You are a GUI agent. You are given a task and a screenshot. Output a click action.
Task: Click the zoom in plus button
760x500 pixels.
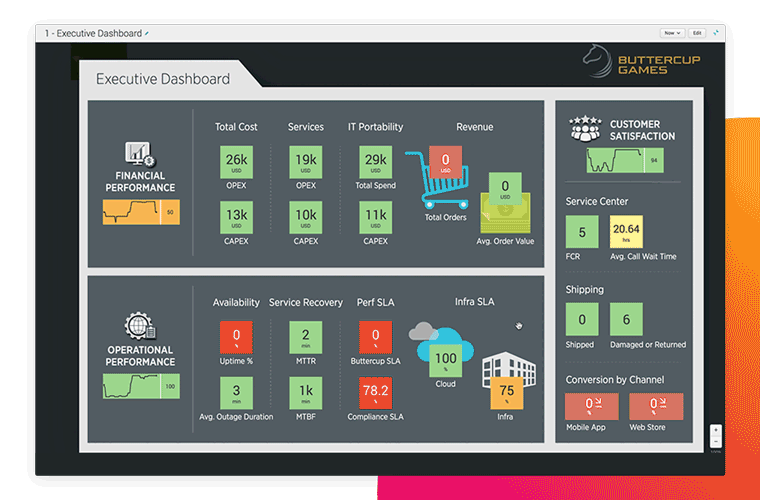(x=716, y=430)
